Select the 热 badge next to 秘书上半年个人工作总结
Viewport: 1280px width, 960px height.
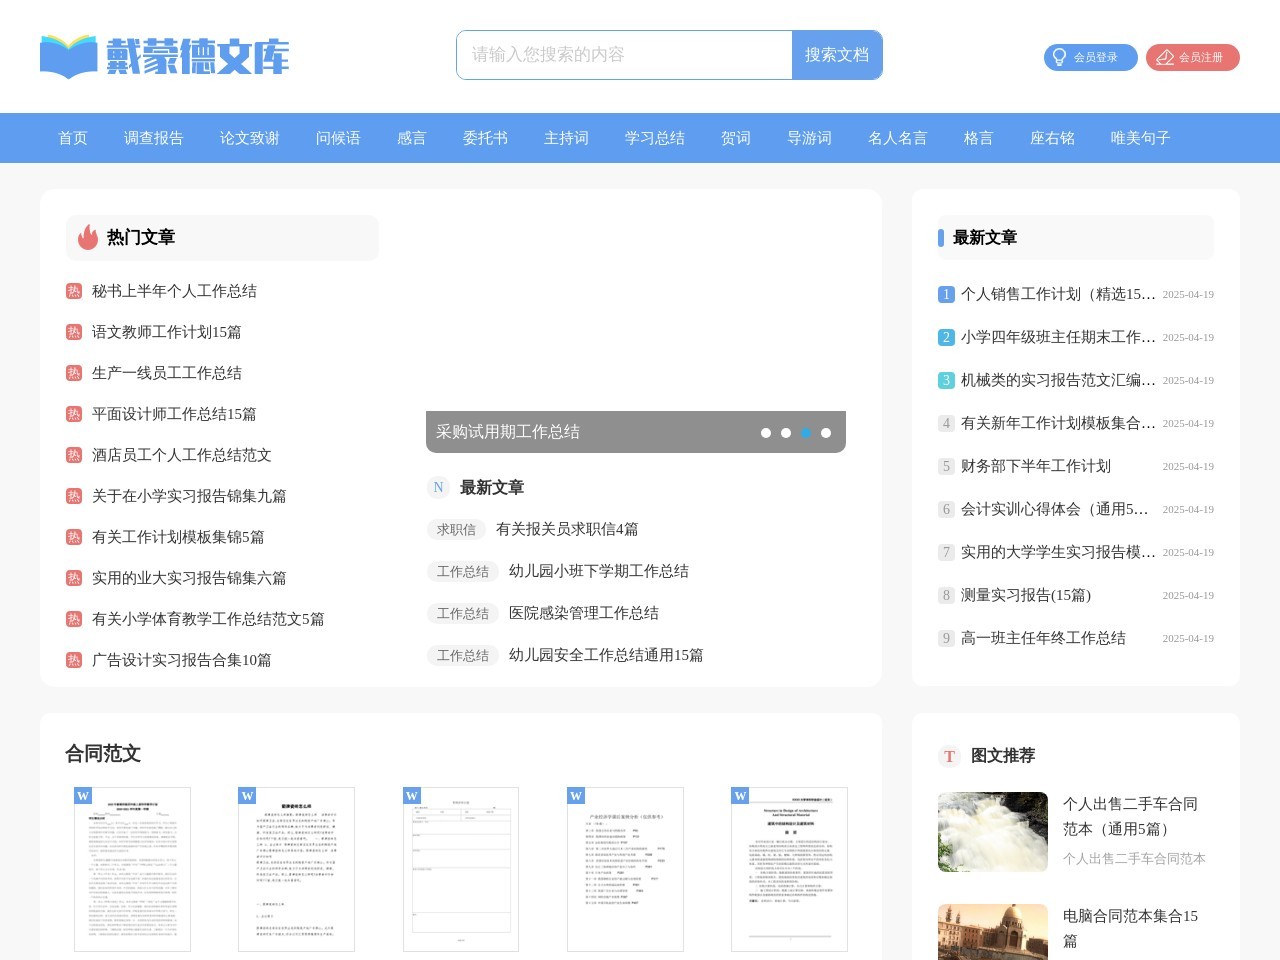(74, 290)
